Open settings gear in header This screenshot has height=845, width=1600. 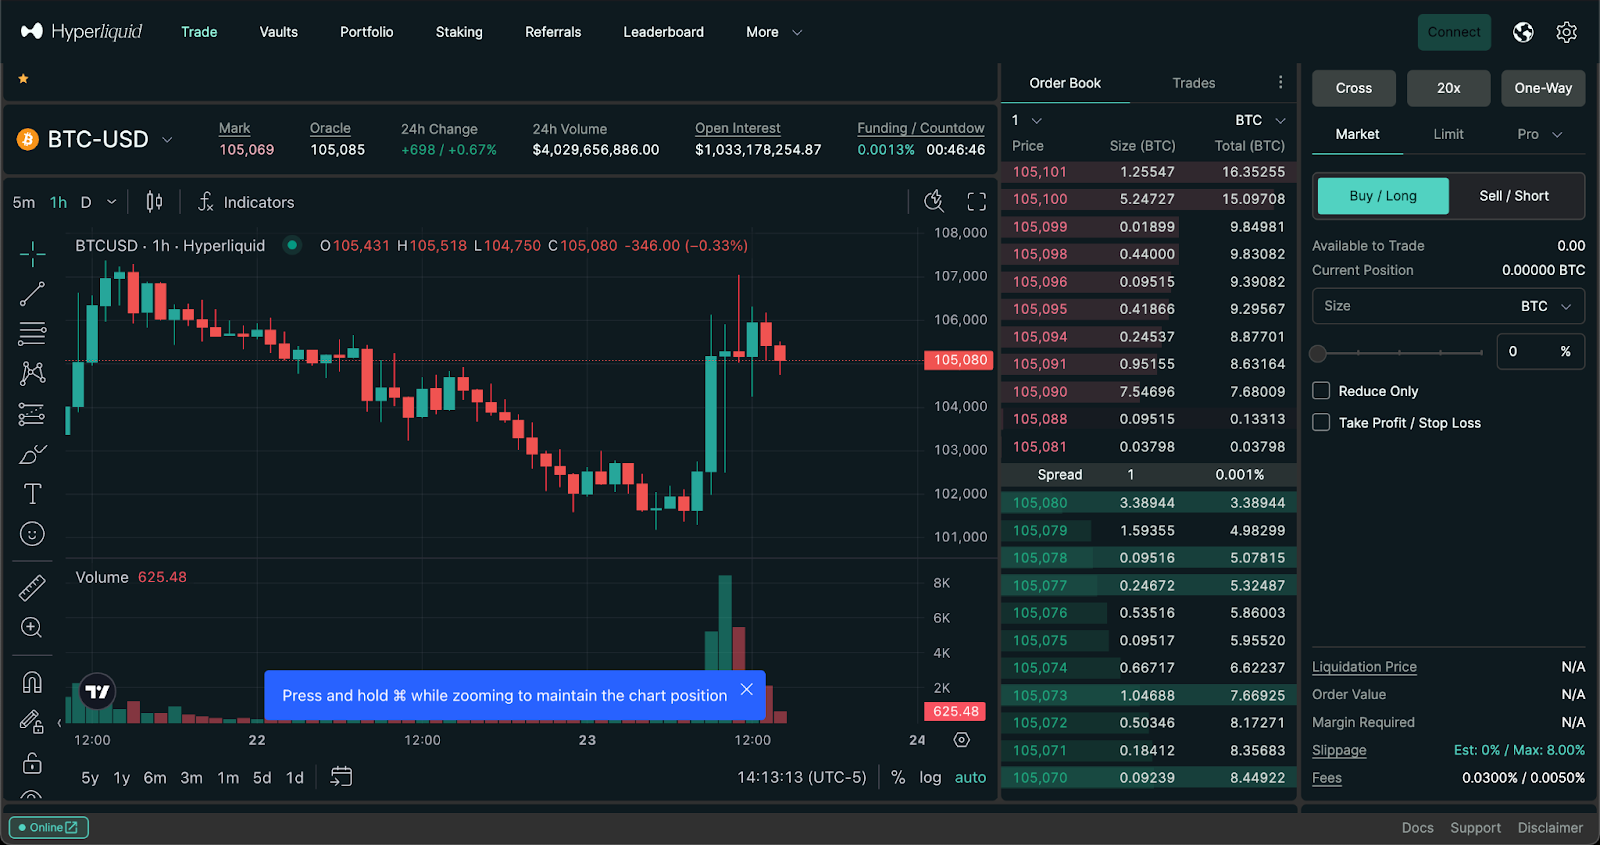(1567, 32)
